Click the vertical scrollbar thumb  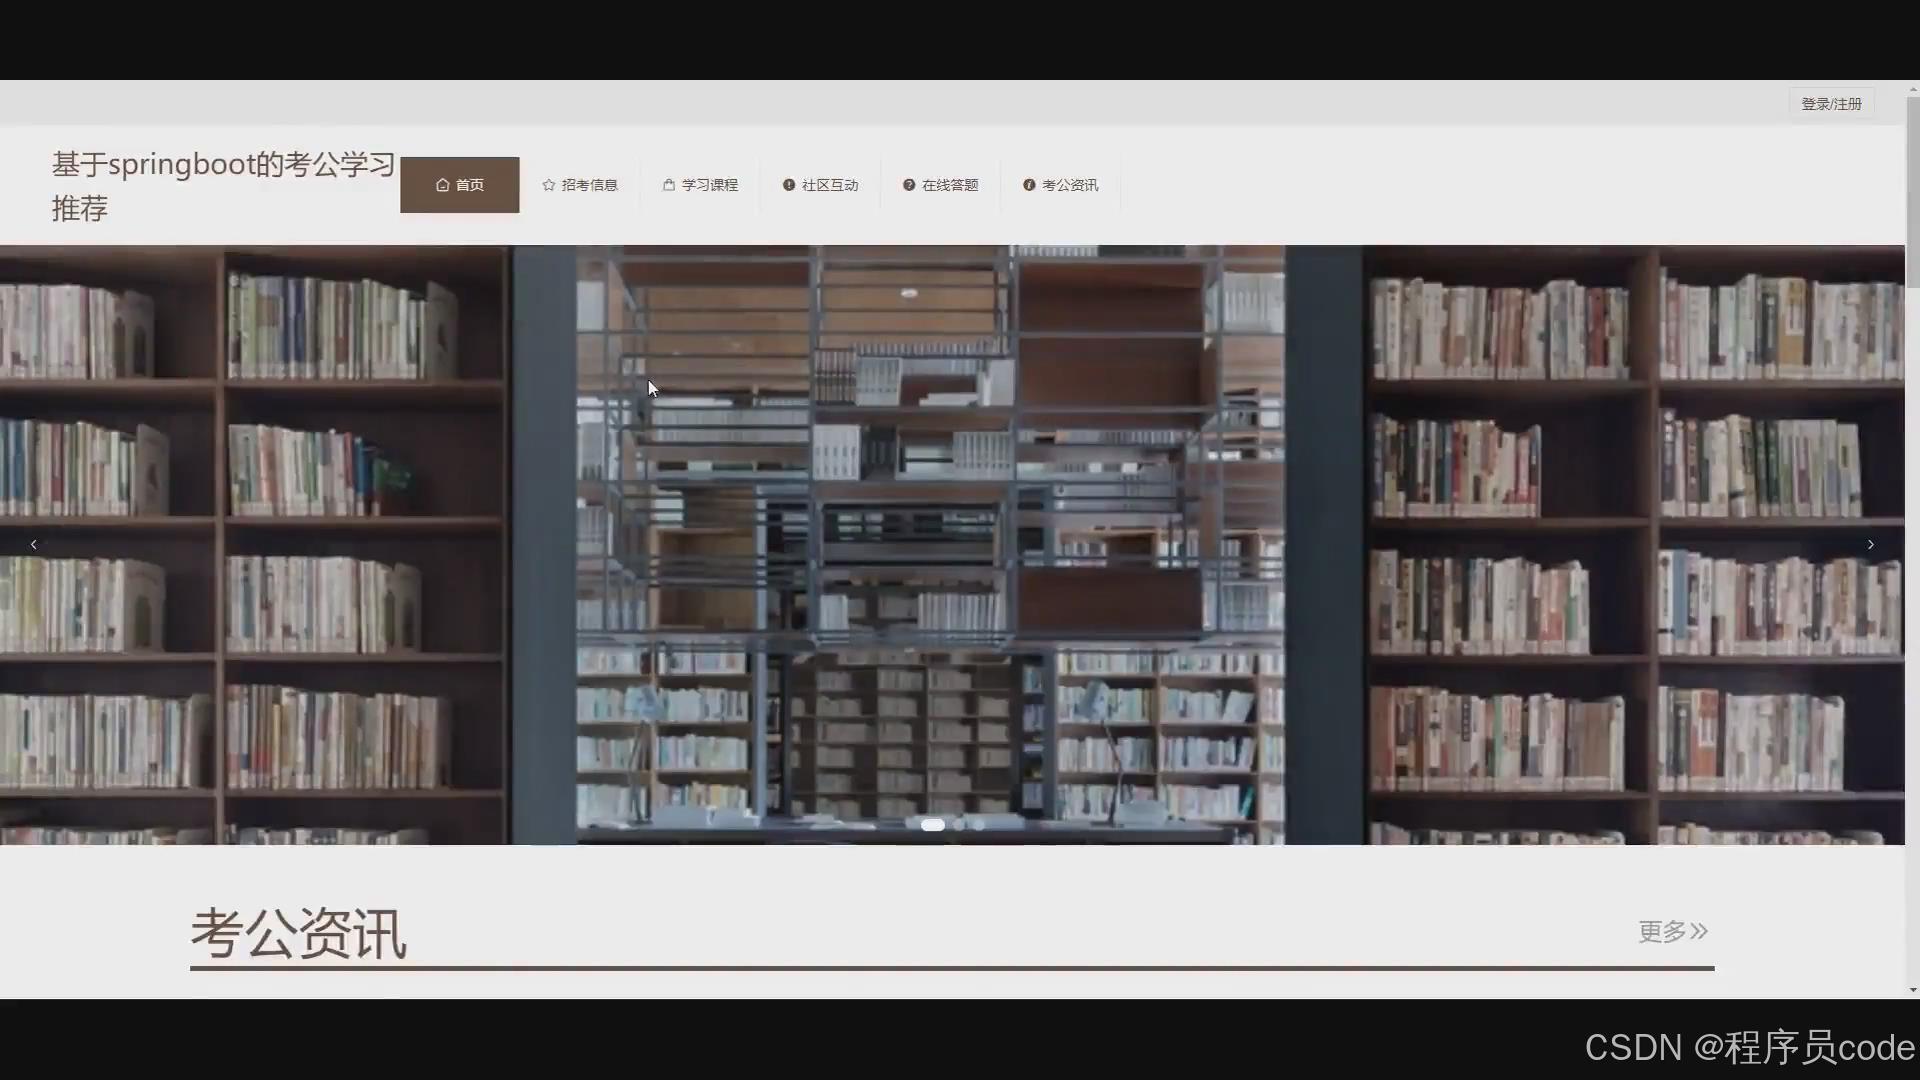coord(1912,190)
